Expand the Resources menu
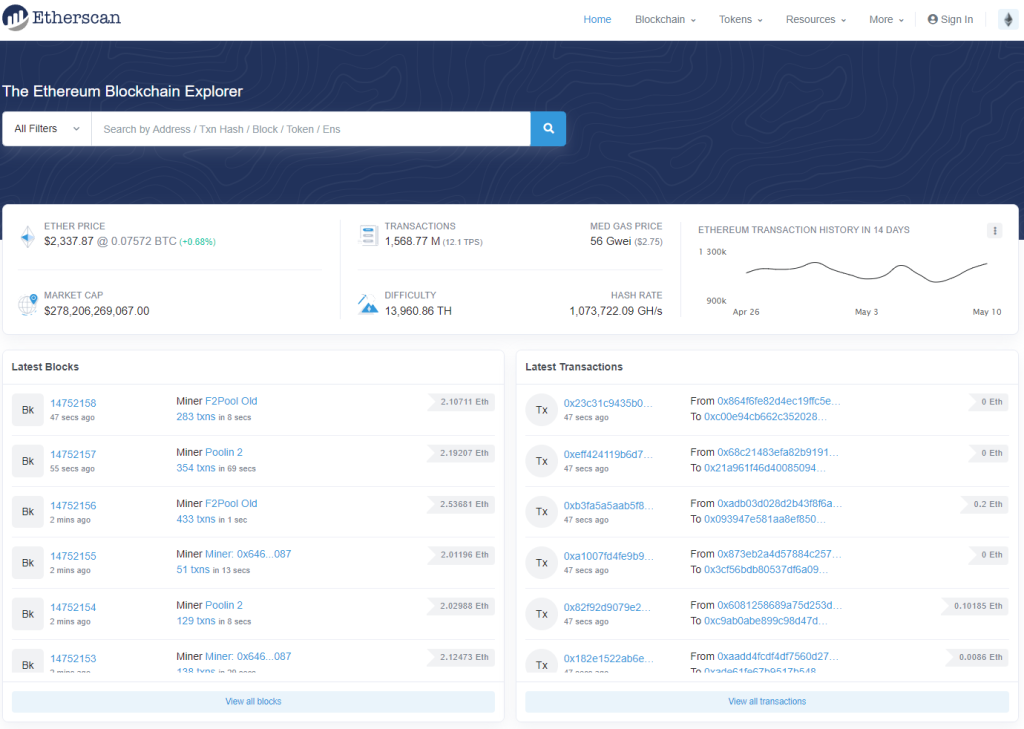 pos(816,20)
